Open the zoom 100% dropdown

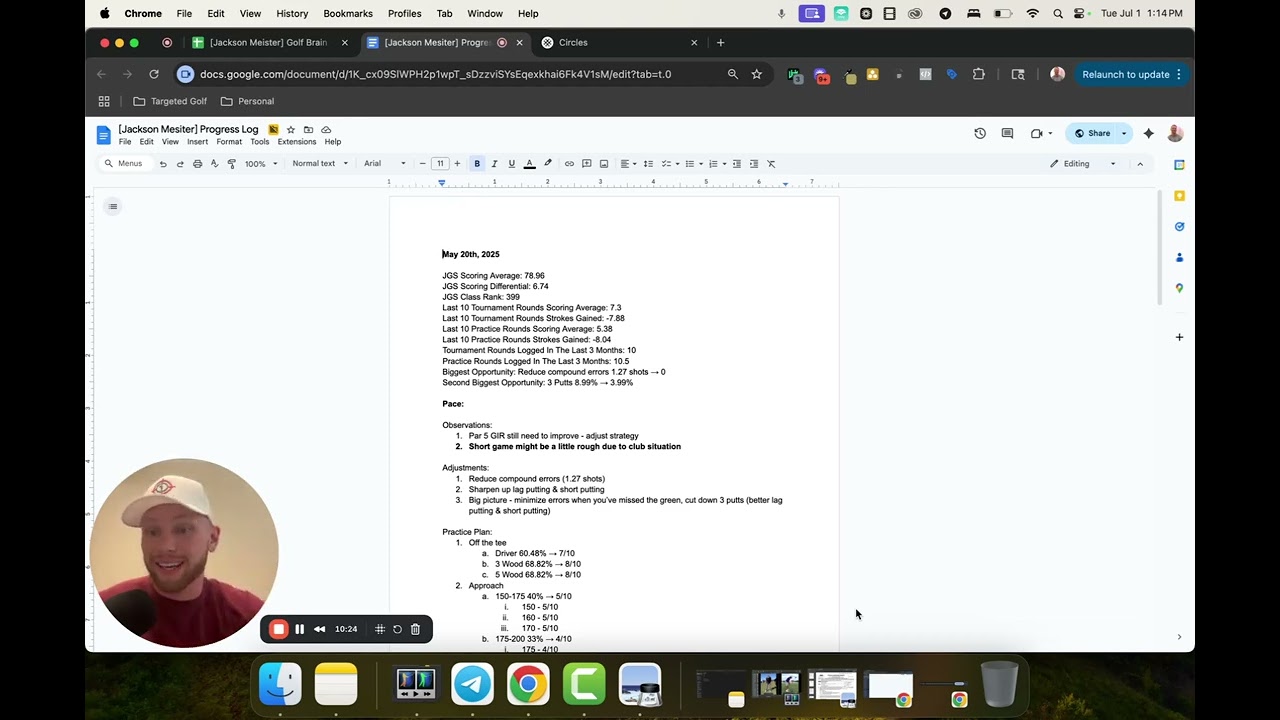click(x=262, y=164)
